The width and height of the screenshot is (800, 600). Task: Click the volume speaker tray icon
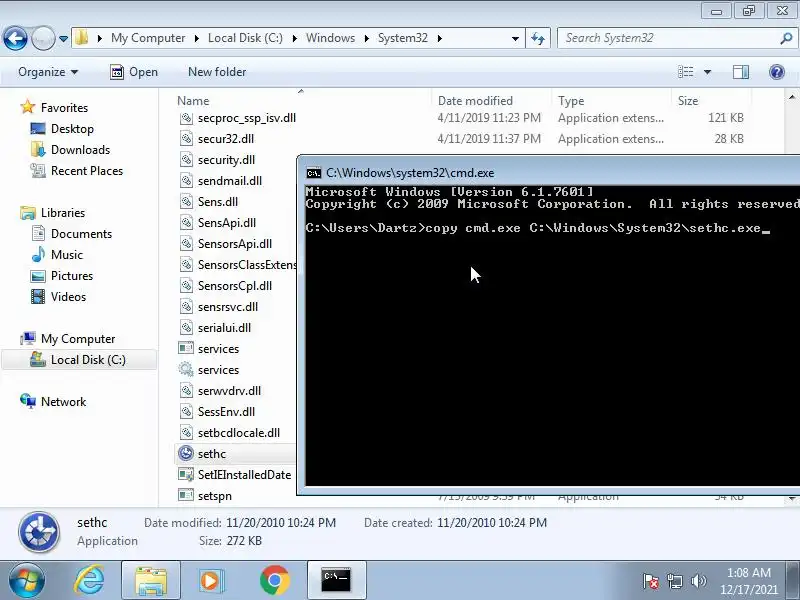coord(698,581)
